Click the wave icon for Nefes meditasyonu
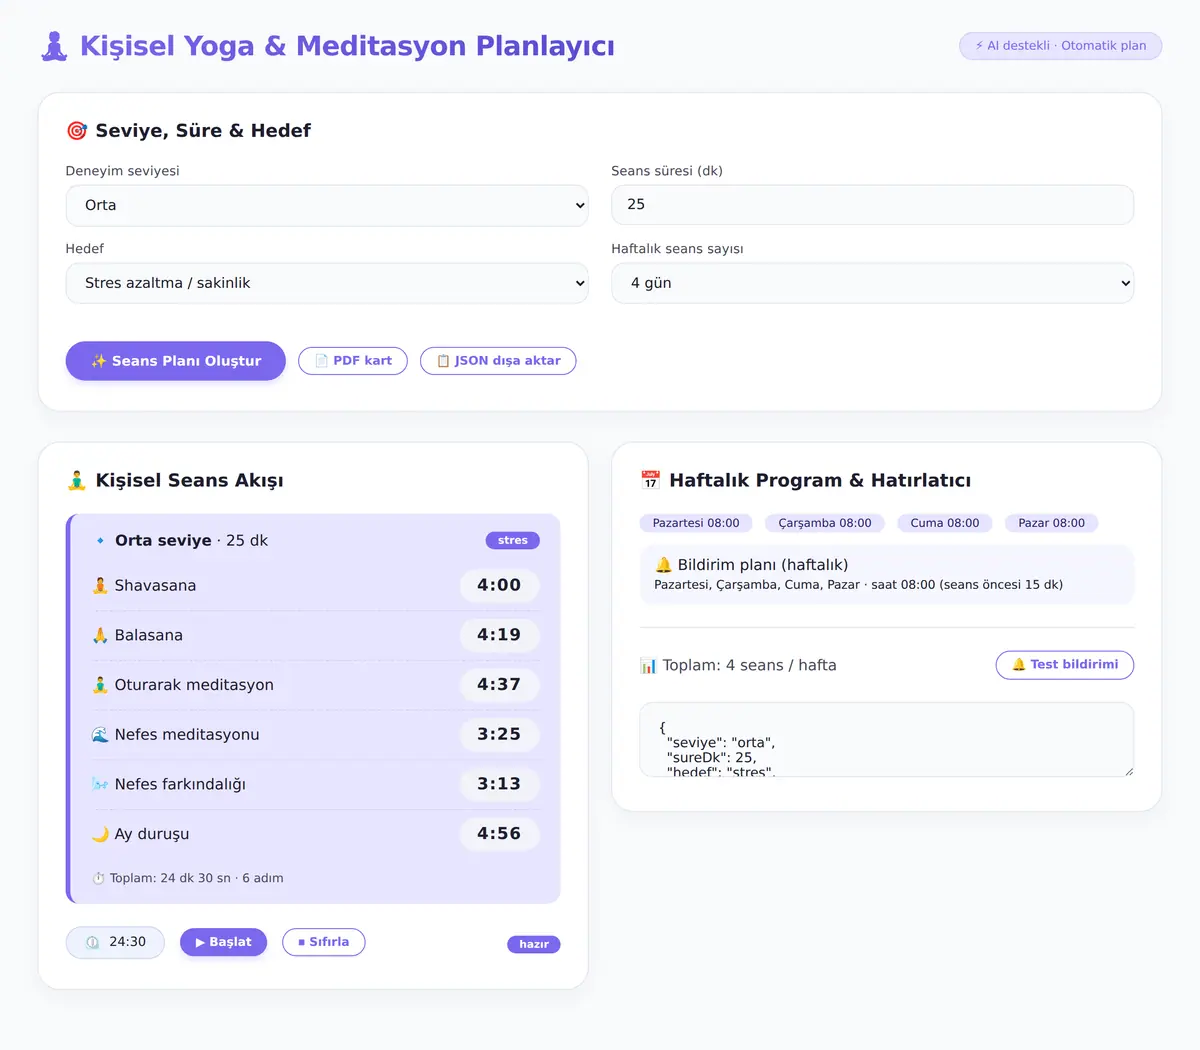The image size is (1200, 1050). (100, 735)
